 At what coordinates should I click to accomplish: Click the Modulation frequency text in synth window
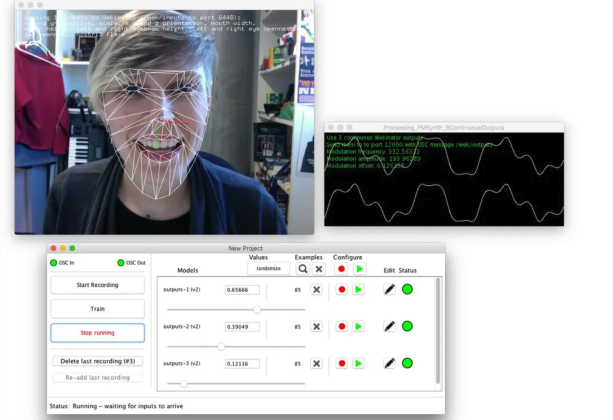point(373,151)
